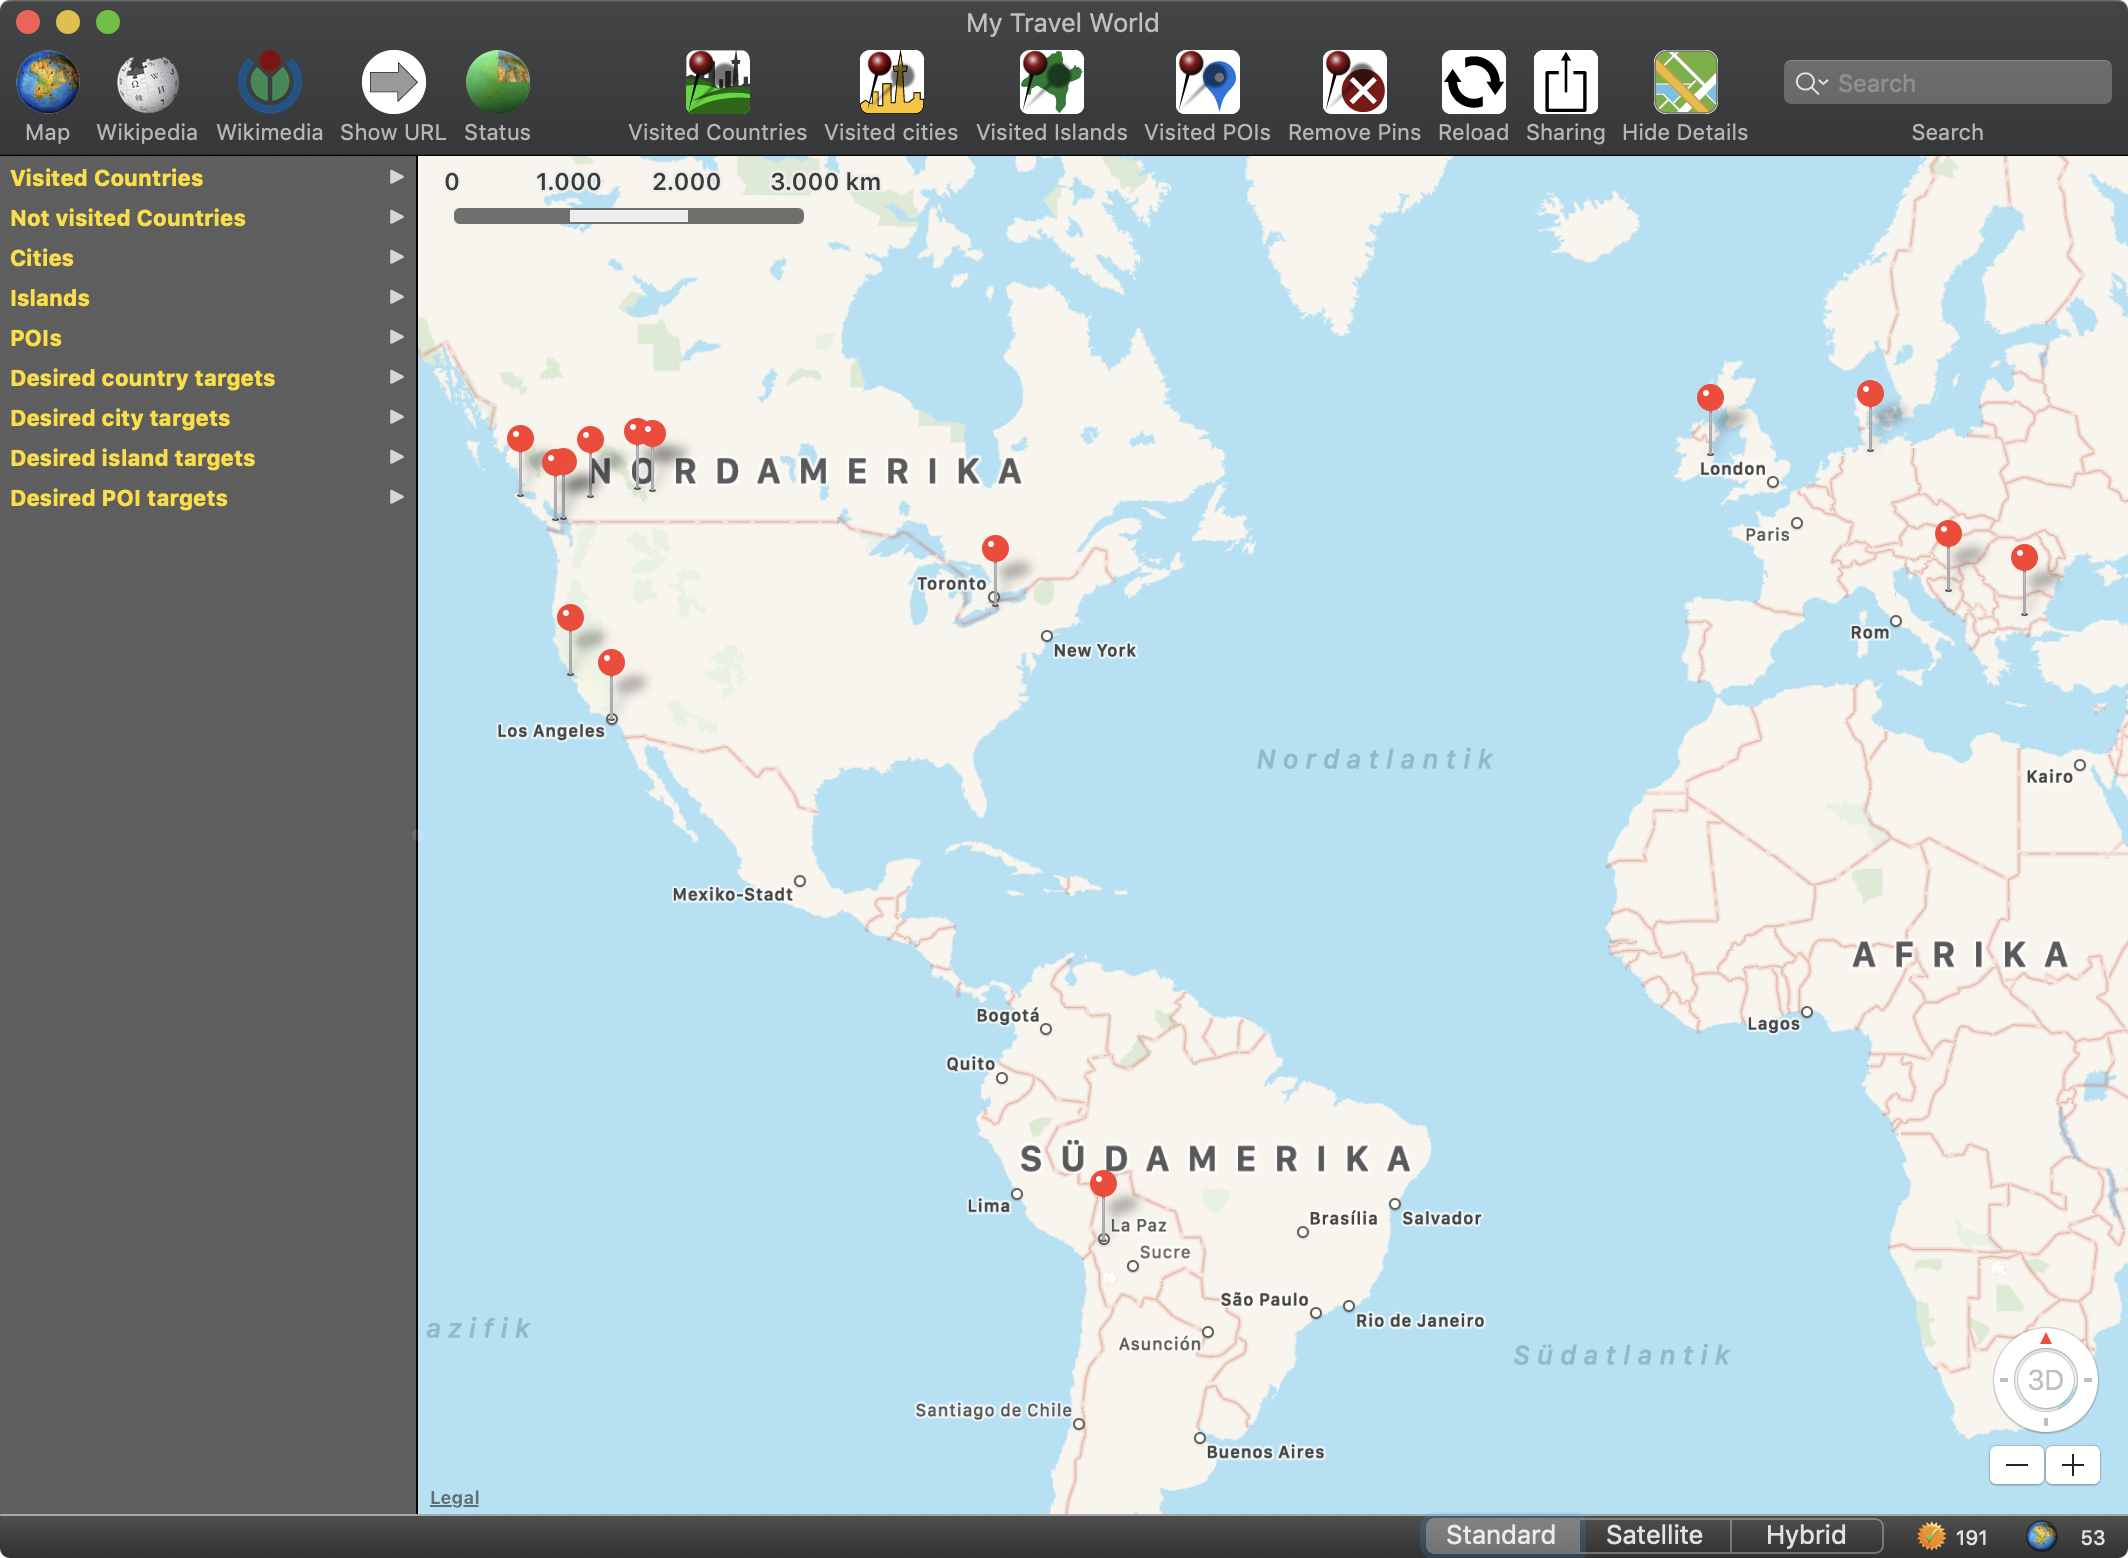Expand the Islands list arrow
The image size is (2128, 1558).
click(x=397, y=297)
